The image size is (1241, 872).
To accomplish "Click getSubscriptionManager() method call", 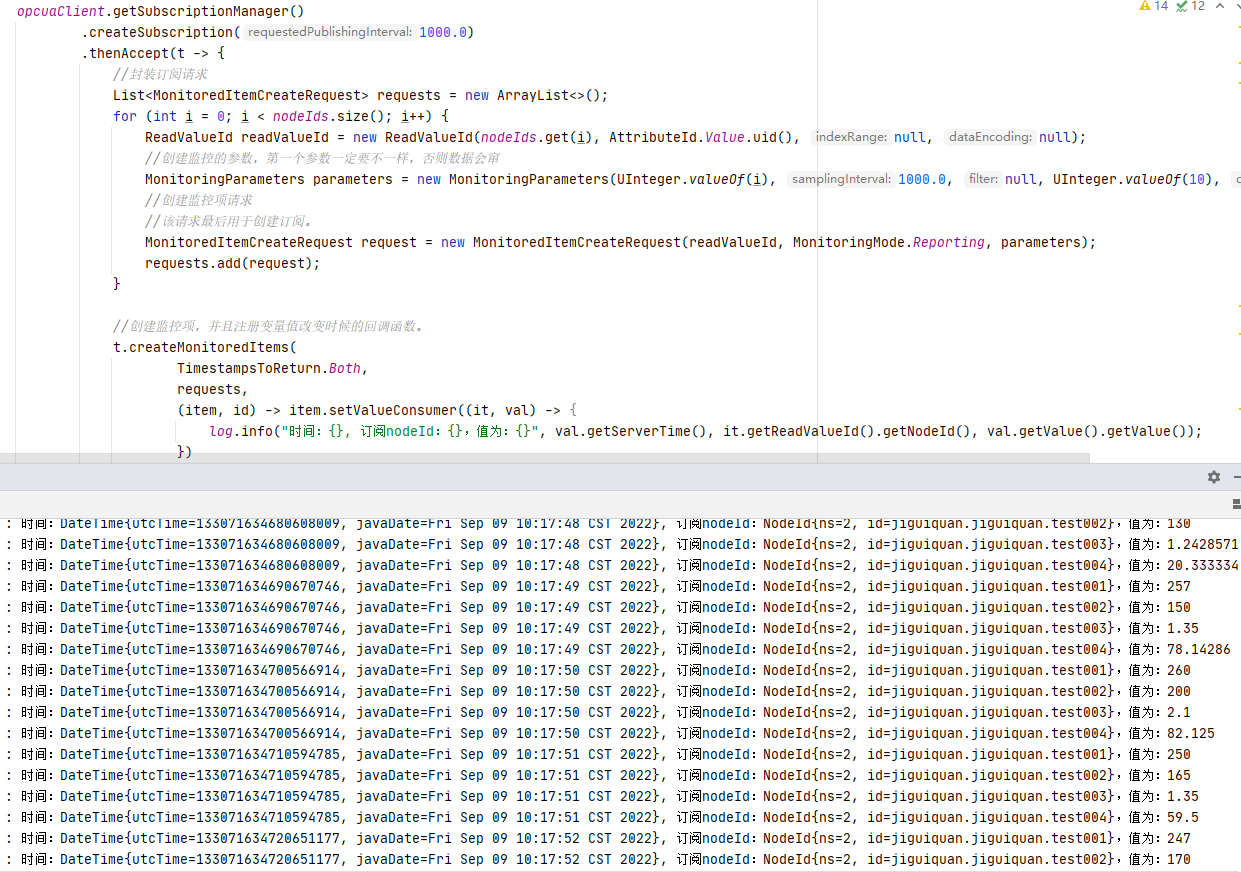I will (209, 11).
